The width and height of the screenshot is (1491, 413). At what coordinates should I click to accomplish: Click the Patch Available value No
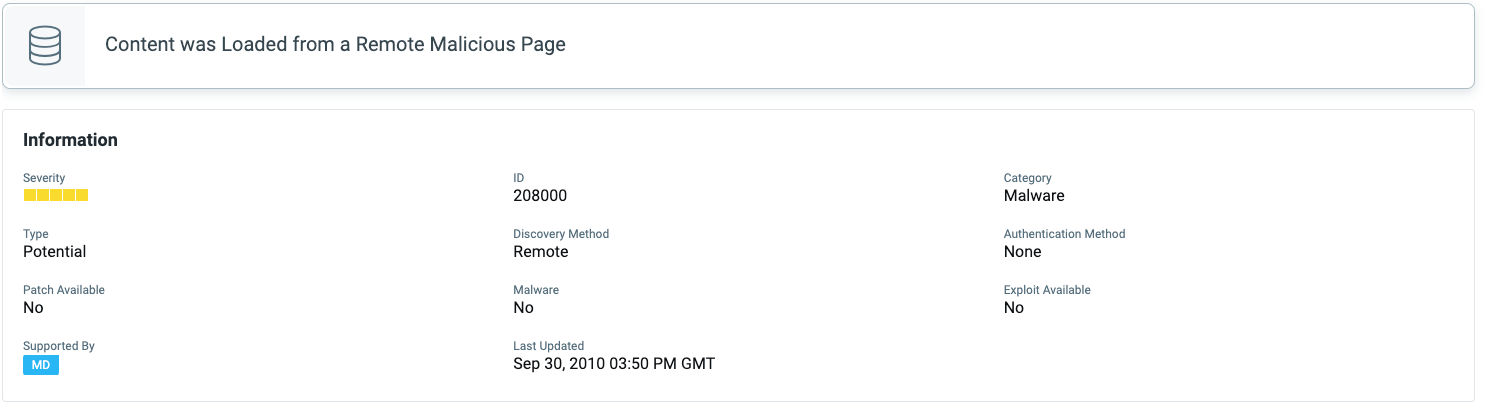pyautogui.click(x=33, y=308)
